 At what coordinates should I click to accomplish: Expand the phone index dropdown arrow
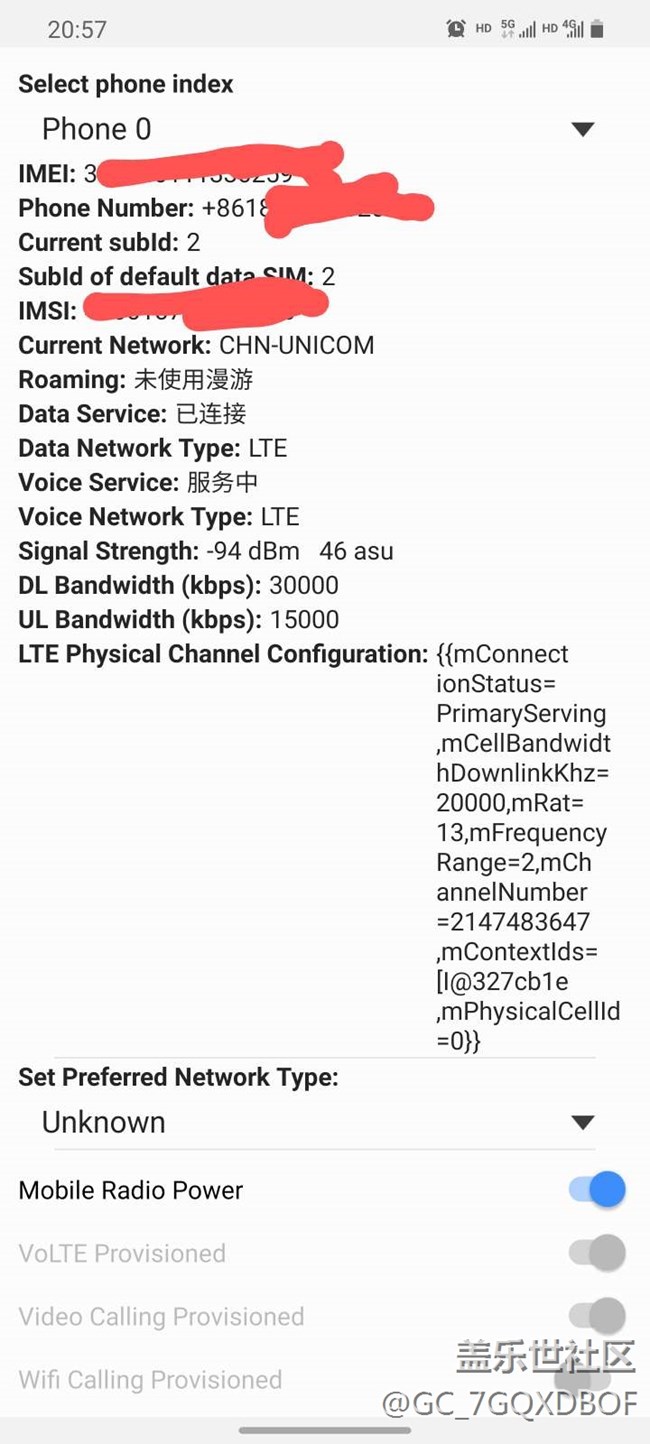(582, 129)
